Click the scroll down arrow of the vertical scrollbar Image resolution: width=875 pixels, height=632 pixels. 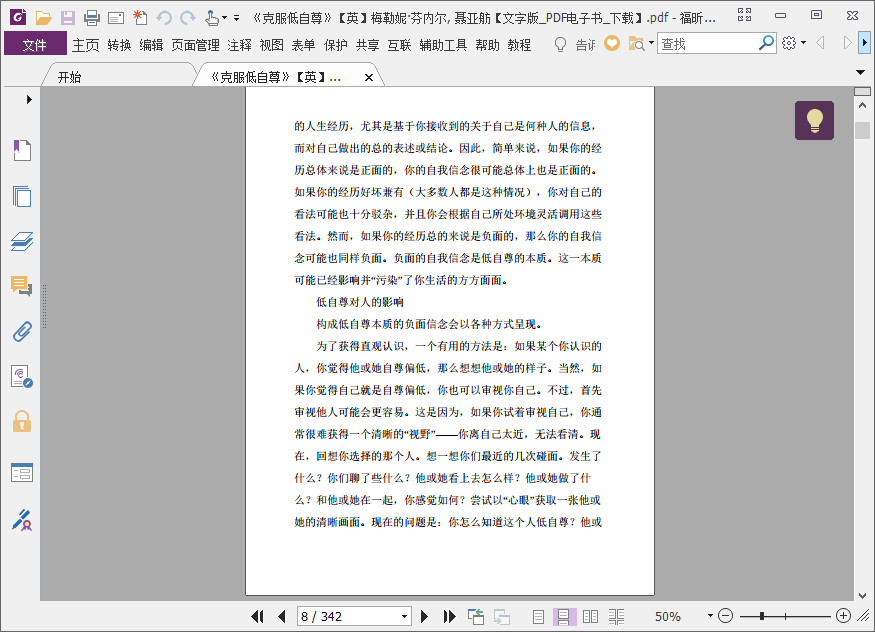[862, 595]
